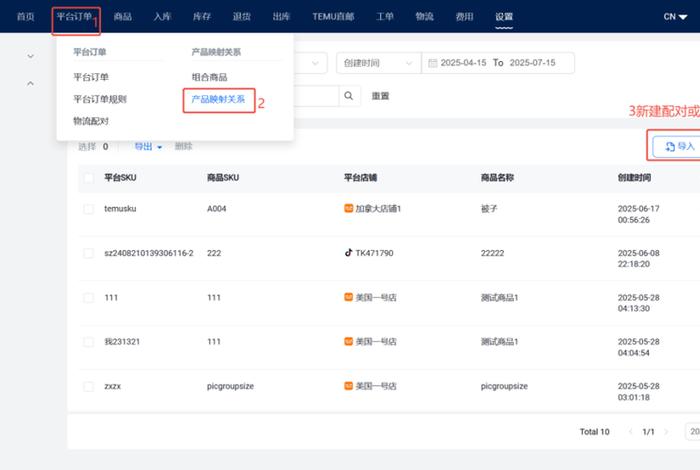Image resolution: width=700 pixels, height=470 pixels.
Task: Select 组合商品 submenu entry
Action: [209, 77]
